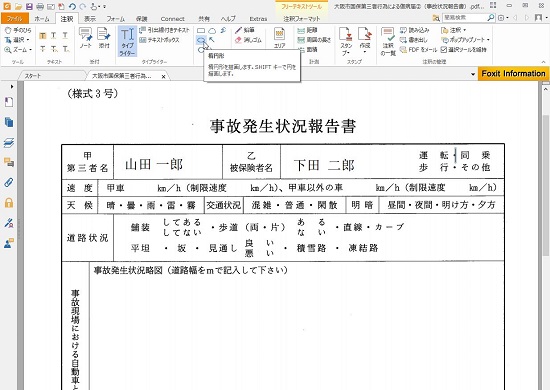Viewport: 550px width, 390px height.
Task: Open the Attachments paperclip panel in sidebar
Action: [x=9, y=182]
